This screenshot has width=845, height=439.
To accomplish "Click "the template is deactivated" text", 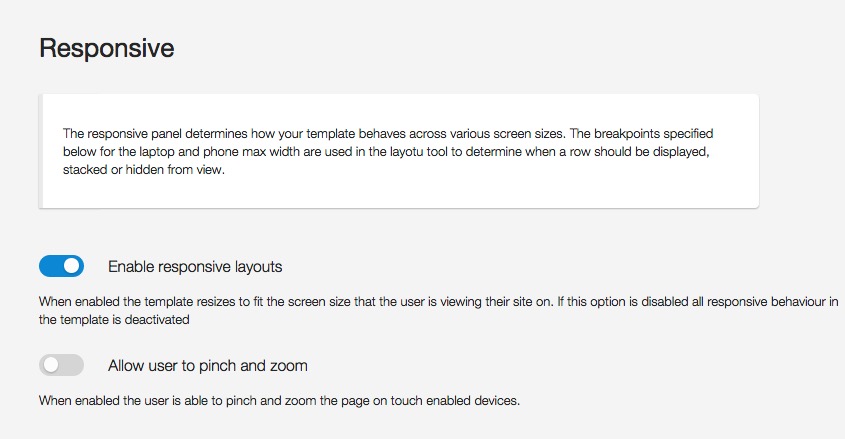I will pos(114,320).
